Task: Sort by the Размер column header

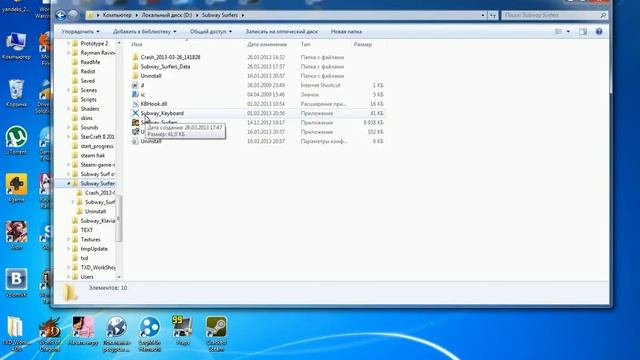Action: [363, 44]
